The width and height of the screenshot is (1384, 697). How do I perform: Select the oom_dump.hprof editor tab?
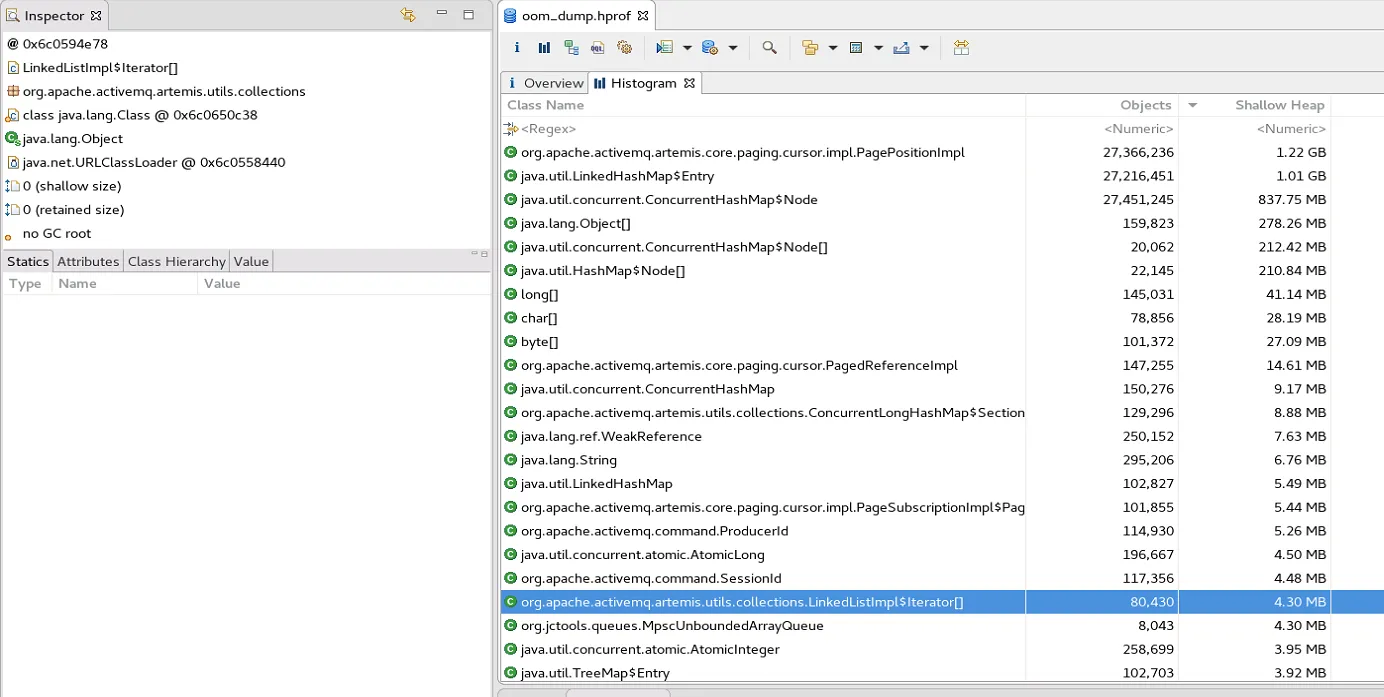point(575,16)
